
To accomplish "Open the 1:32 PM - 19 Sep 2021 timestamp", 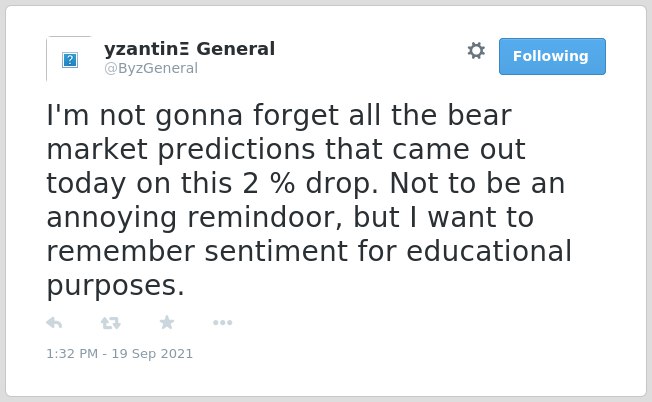I will (x=120, y=354).
